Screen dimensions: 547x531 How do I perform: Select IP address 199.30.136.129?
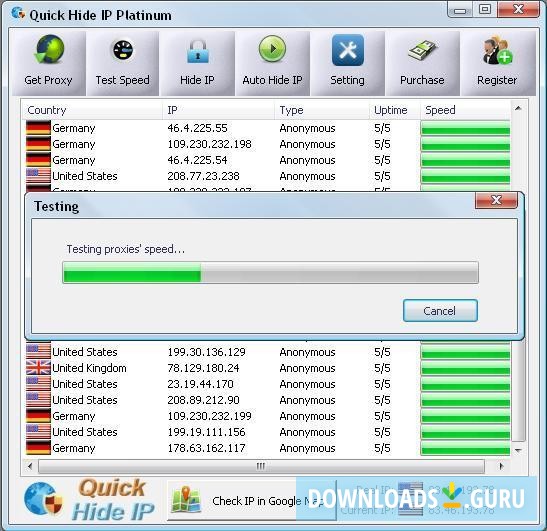tap(207, 352)
